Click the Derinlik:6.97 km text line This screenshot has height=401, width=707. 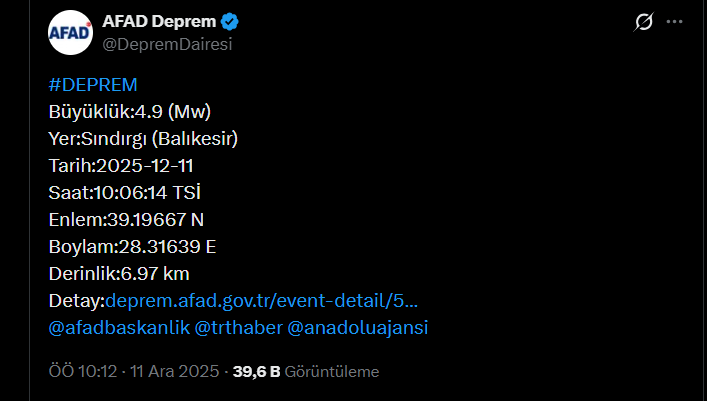point(118,273)
